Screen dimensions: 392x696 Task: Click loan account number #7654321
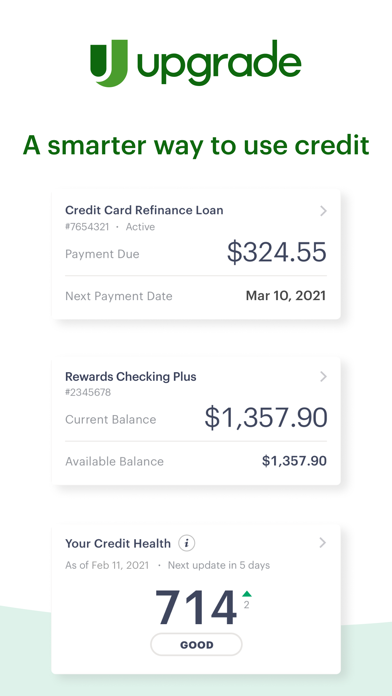87,227
